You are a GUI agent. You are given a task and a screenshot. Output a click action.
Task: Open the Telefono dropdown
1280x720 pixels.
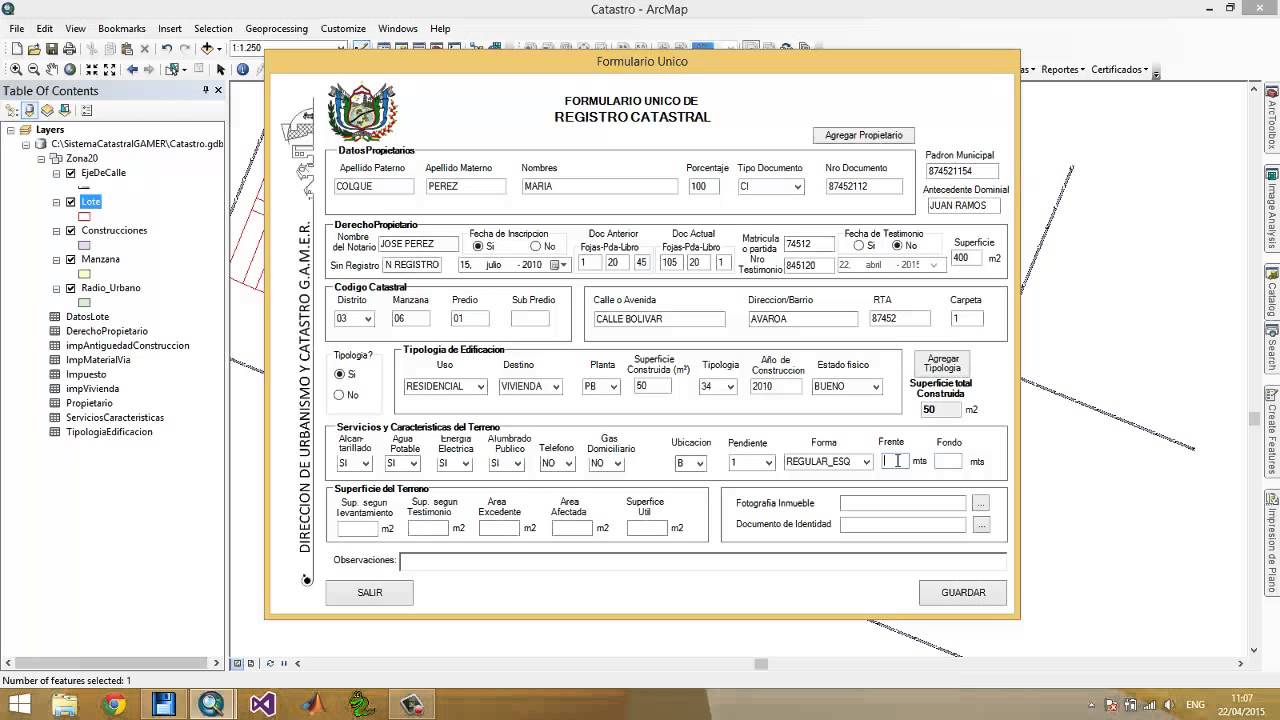coord(567,464)
